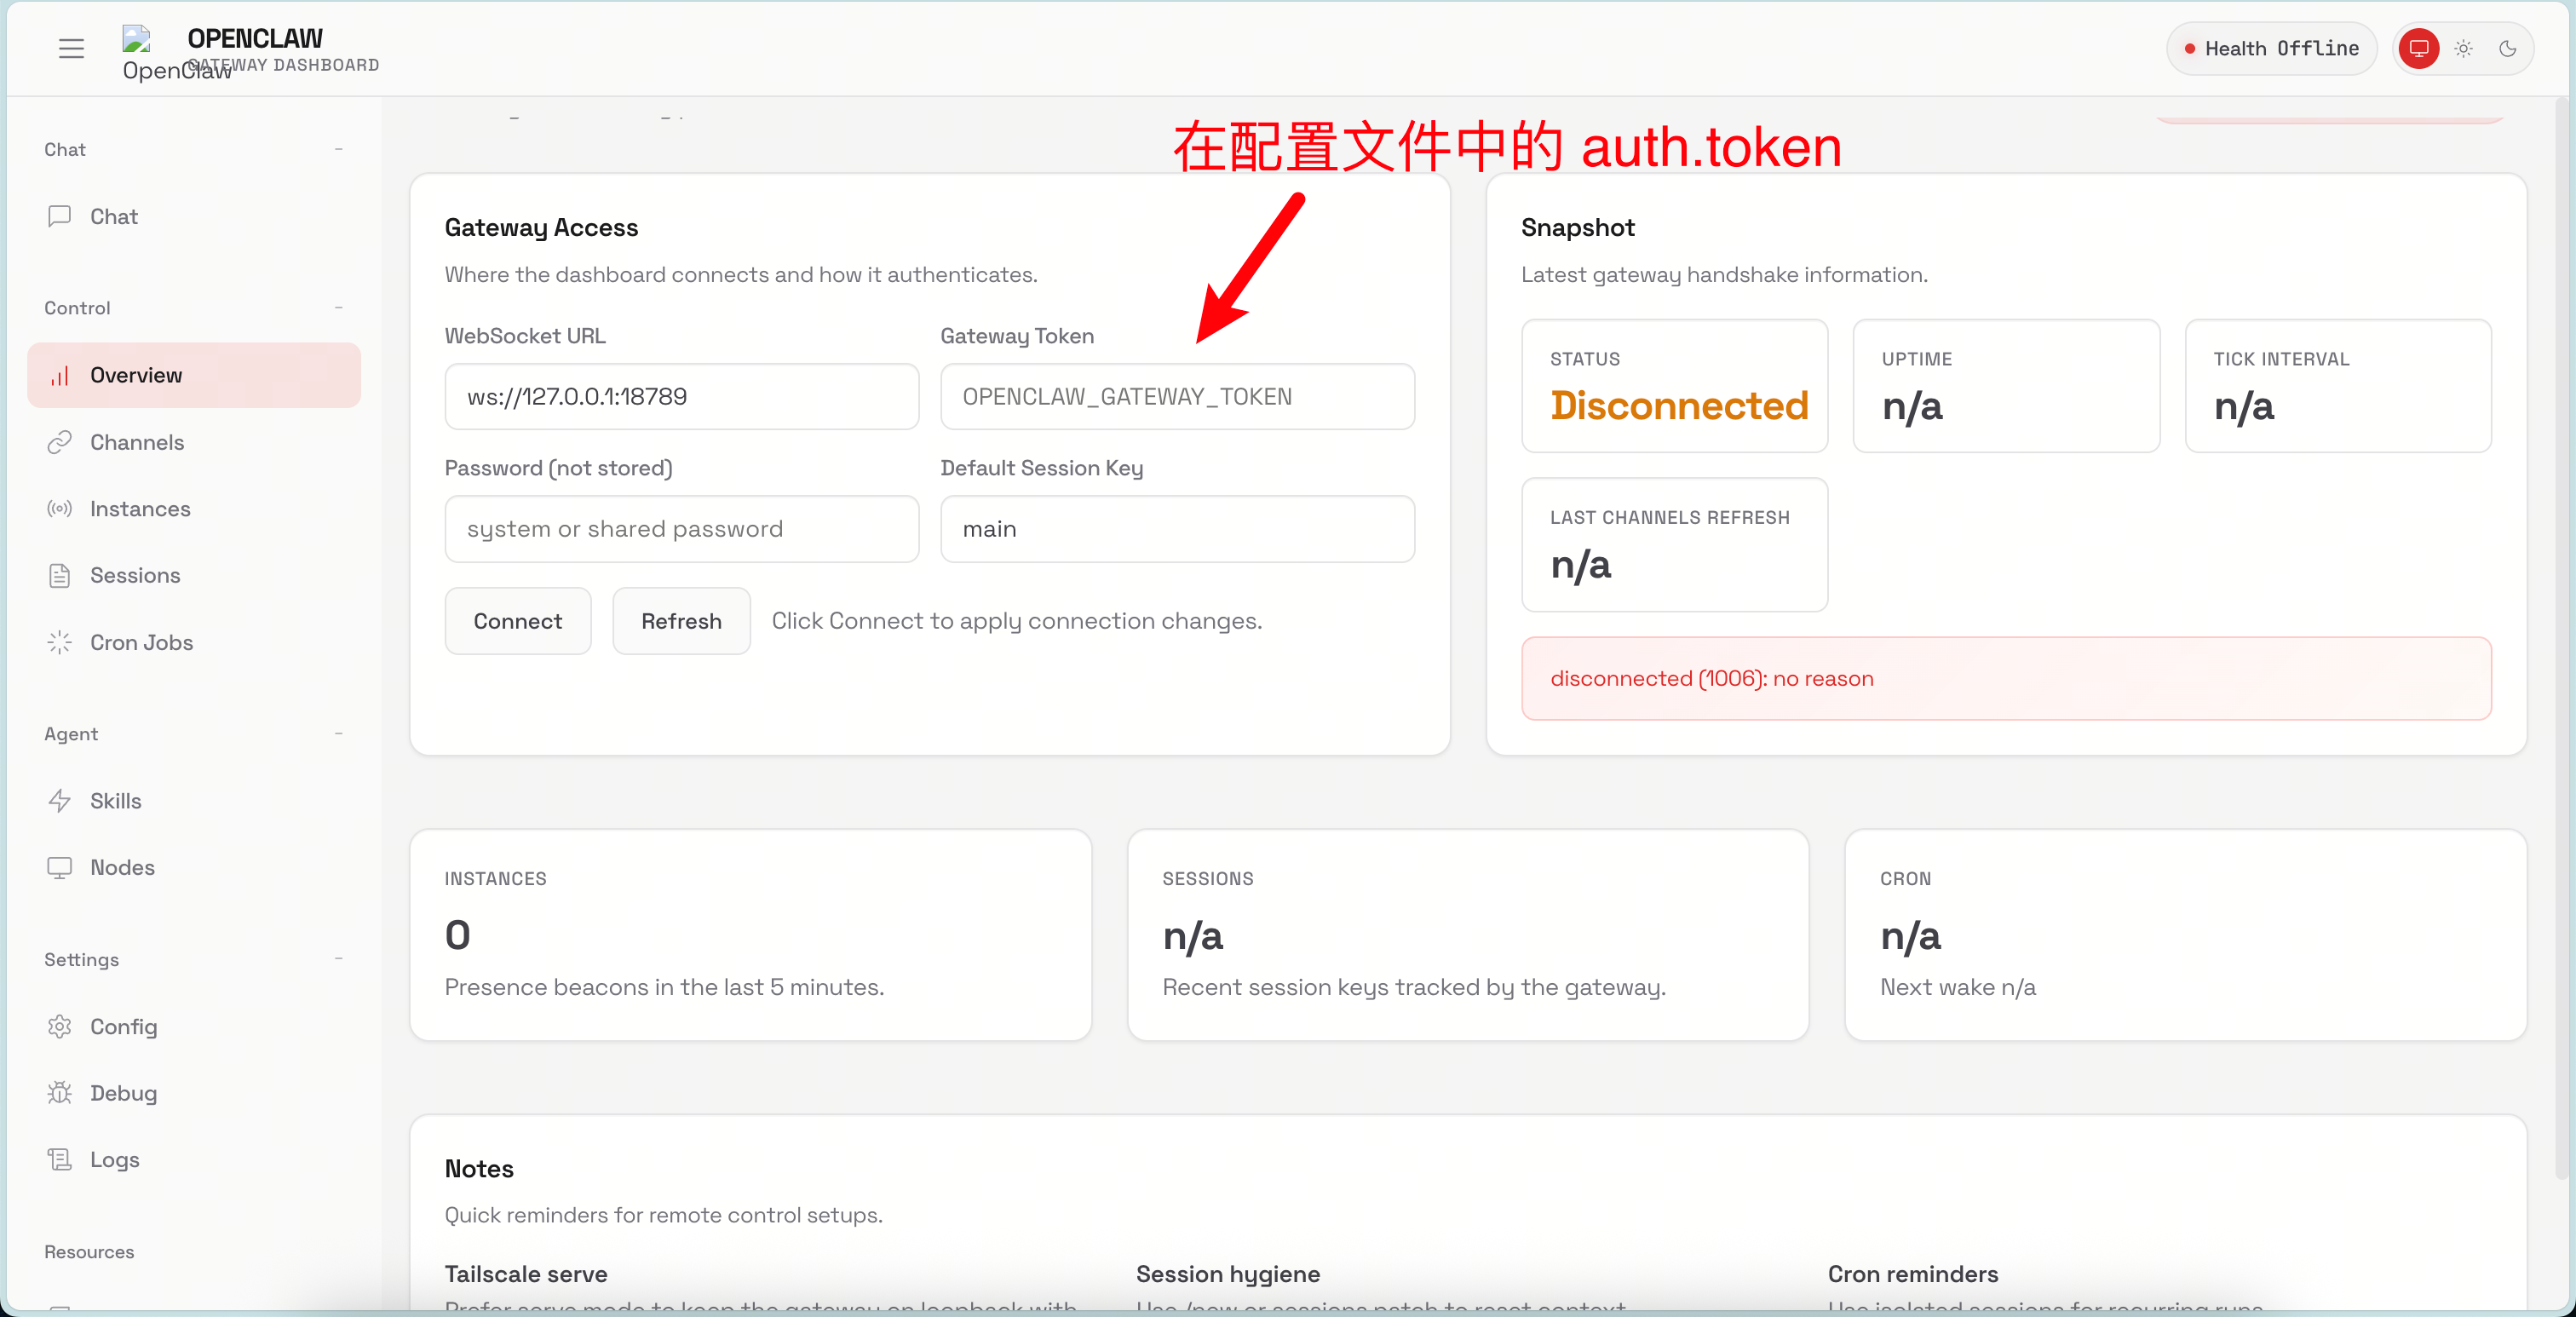
Task: Open the Chat sidebar item
Action: 113,217
